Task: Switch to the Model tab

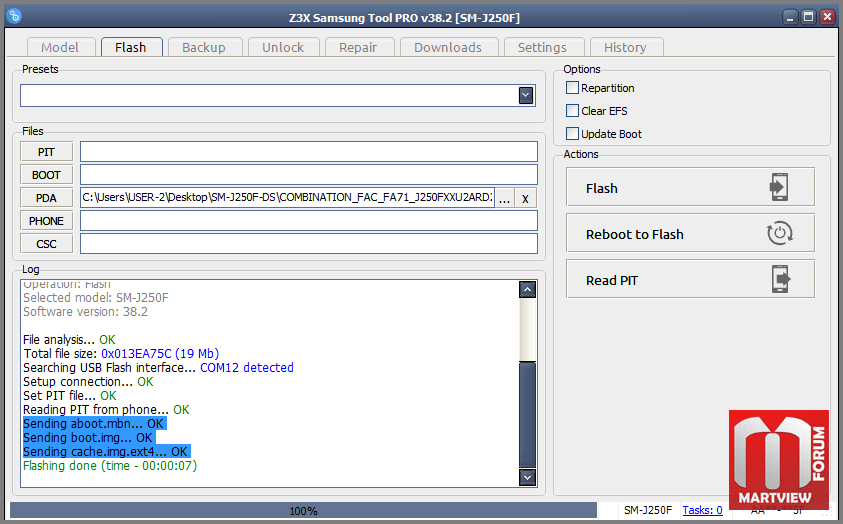Action: tap(60, 47)
